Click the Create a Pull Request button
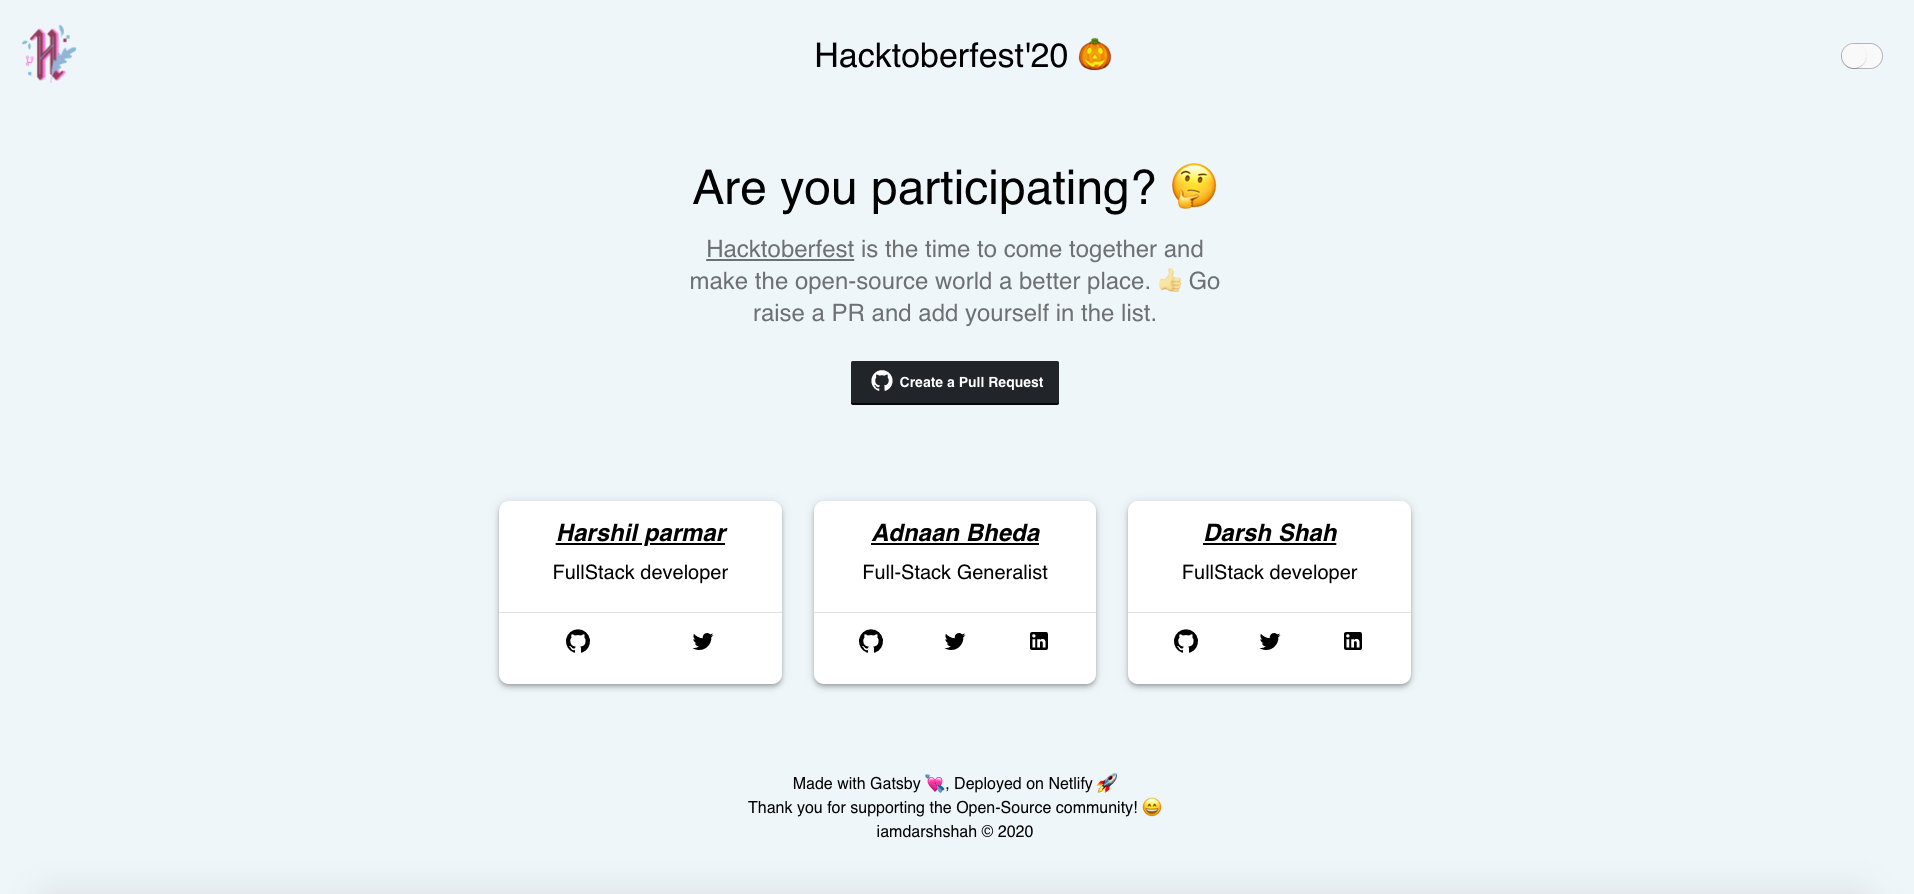 click(955, 382)
